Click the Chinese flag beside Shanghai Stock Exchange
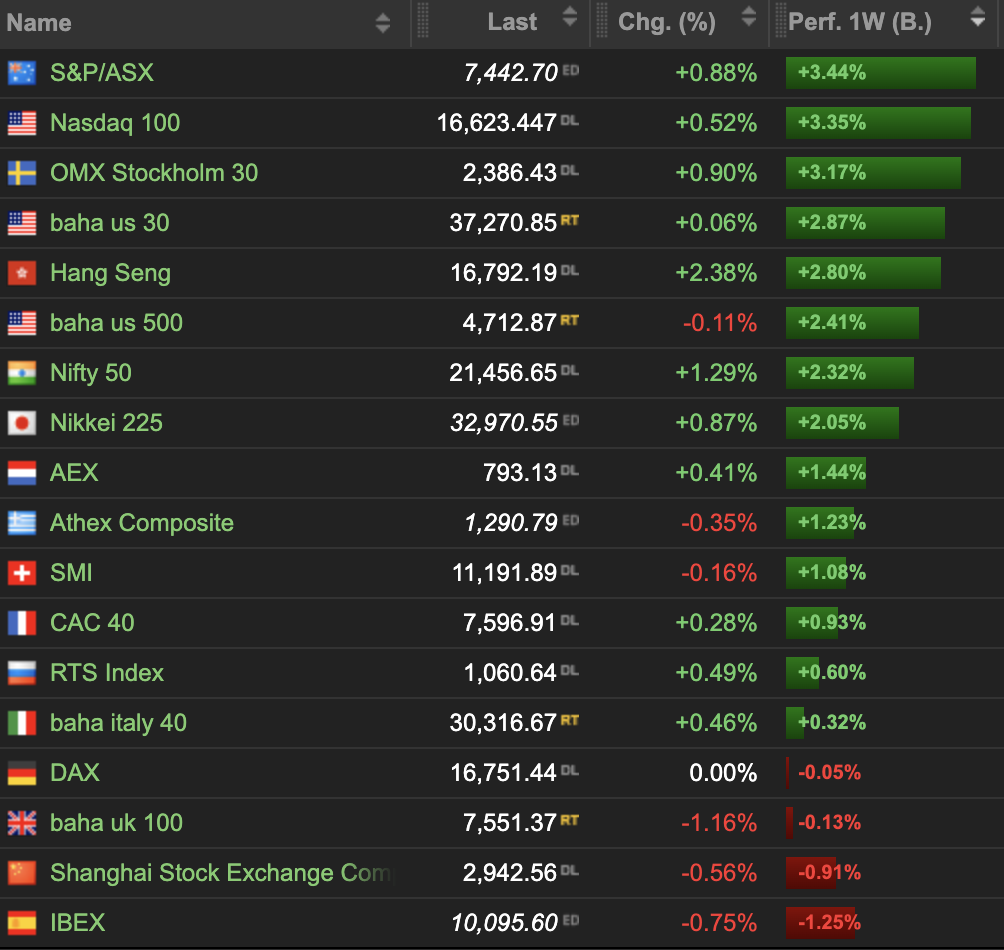Image resolution: width=1004 pixels, height=950 pixels. point(22,873)
